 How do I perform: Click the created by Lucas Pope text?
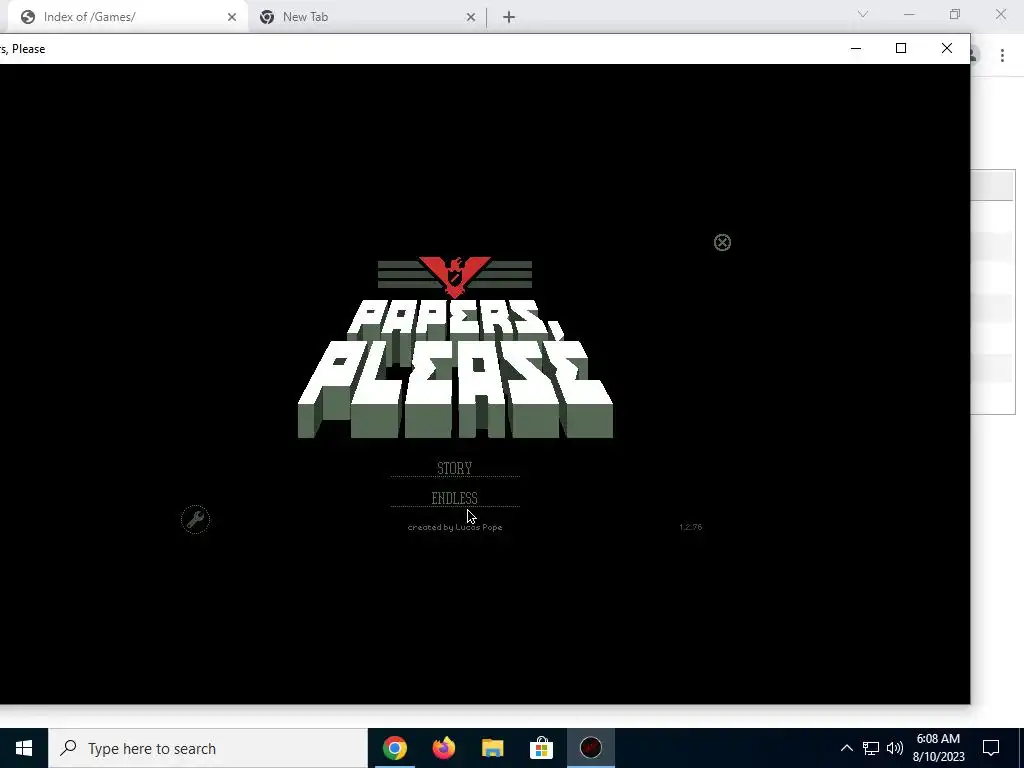point(455,527)
